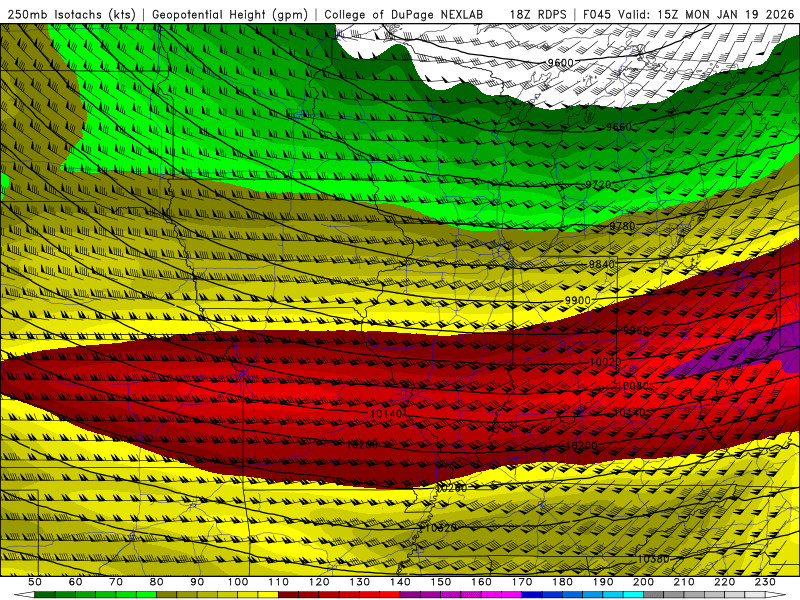Click the 70 knot color scale label
The height and width of the screenshot is (600, 800).
pyautogui.click(x=116, y=582)
